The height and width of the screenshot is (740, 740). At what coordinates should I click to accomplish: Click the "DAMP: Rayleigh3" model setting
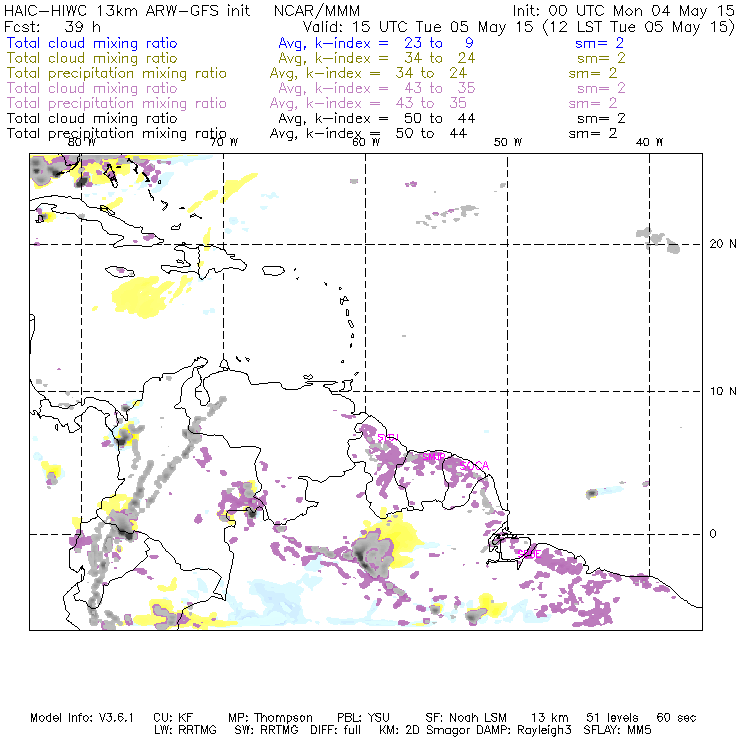click(x=523, y=730)
